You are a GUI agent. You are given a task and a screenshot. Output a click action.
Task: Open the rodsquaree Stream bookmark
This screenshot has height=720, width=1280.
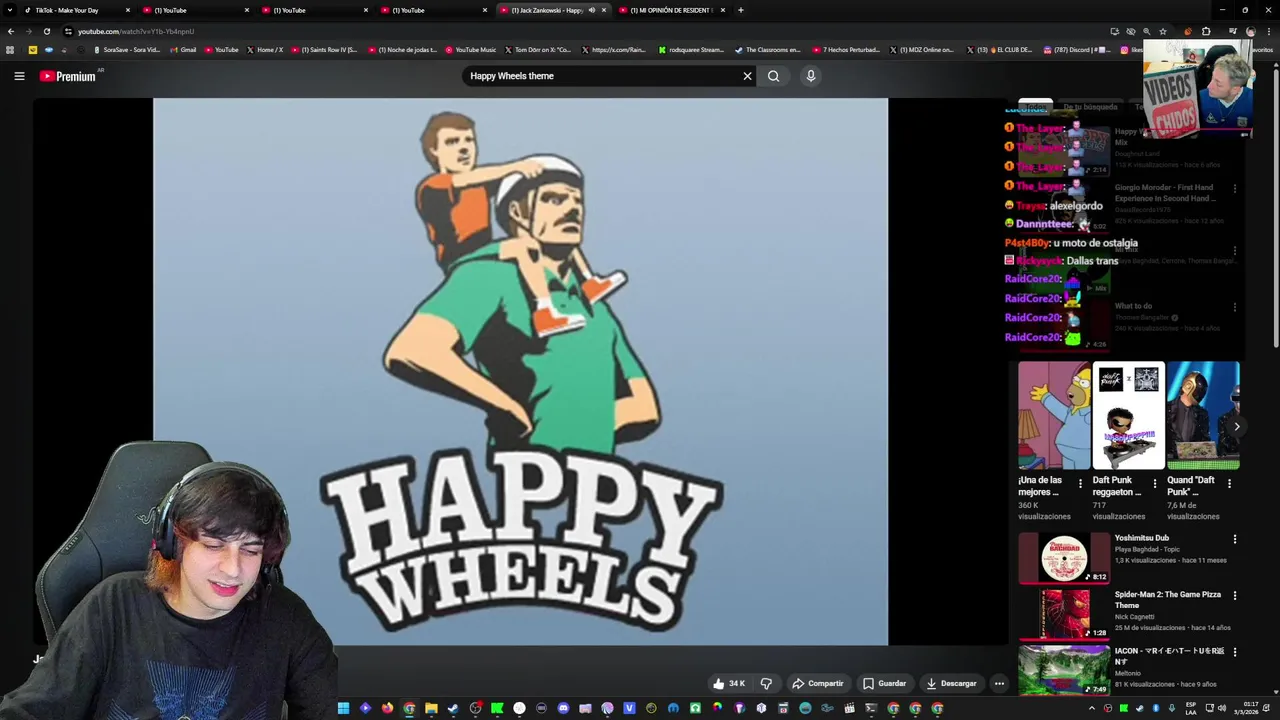[x=692, y=49]
